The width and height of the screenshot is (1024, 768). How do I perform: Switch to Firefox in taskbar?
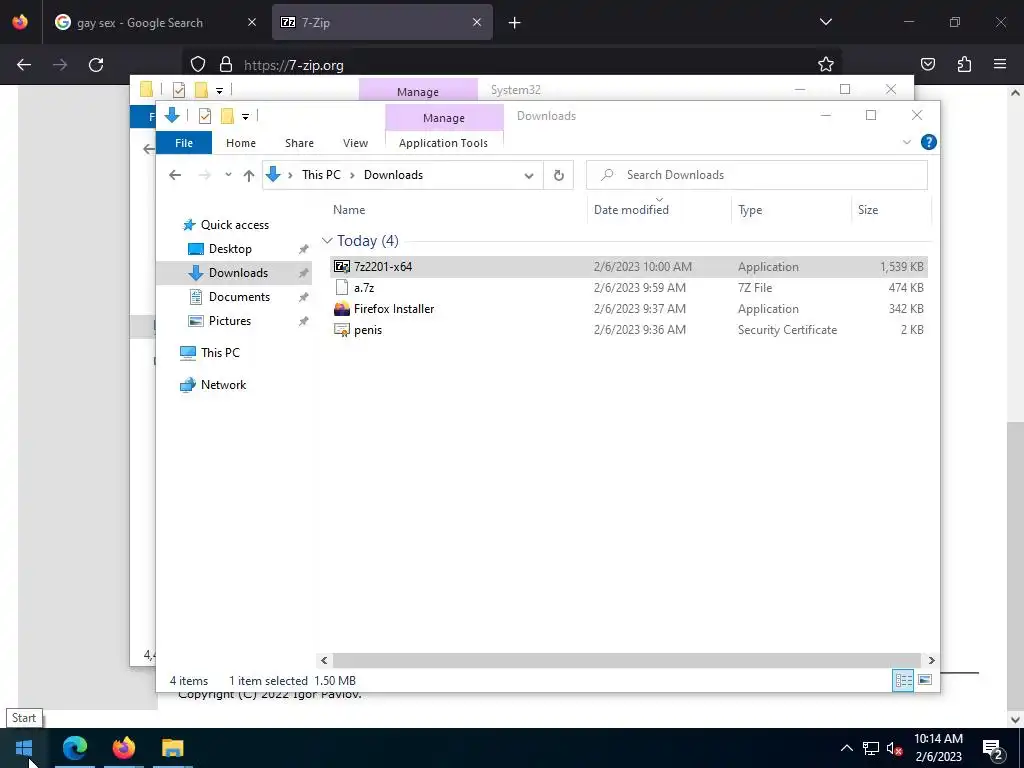(x=123, y=748)
